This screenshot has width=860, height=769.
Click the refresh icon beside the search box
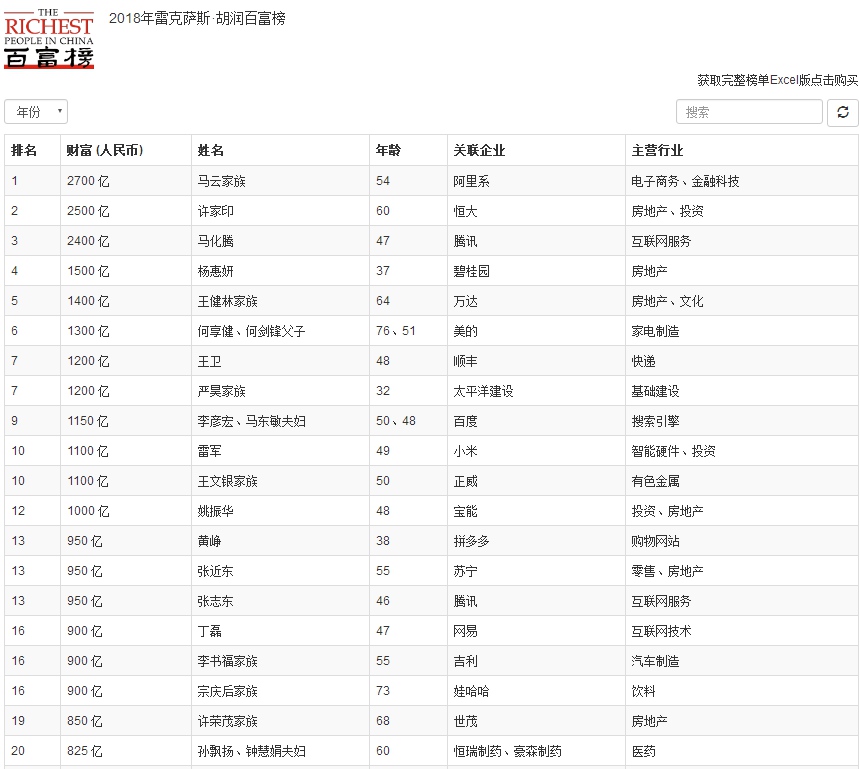click(843, 111)
